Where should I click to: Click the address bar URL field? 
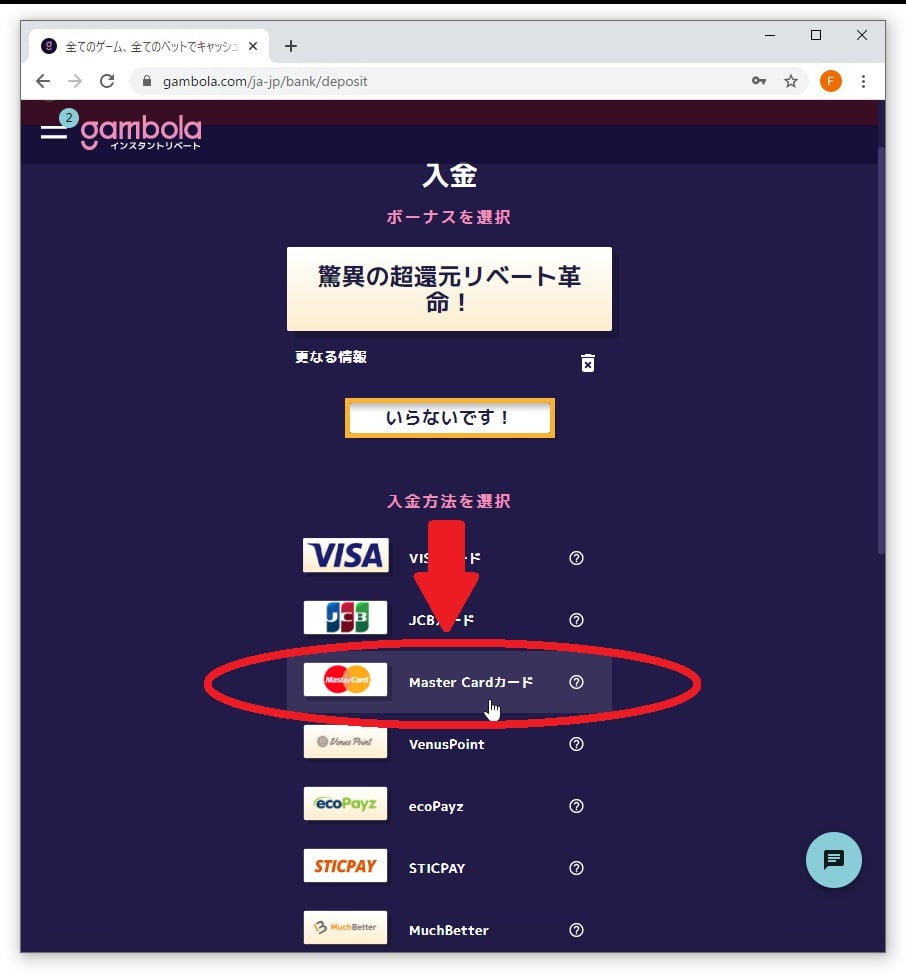434,81
